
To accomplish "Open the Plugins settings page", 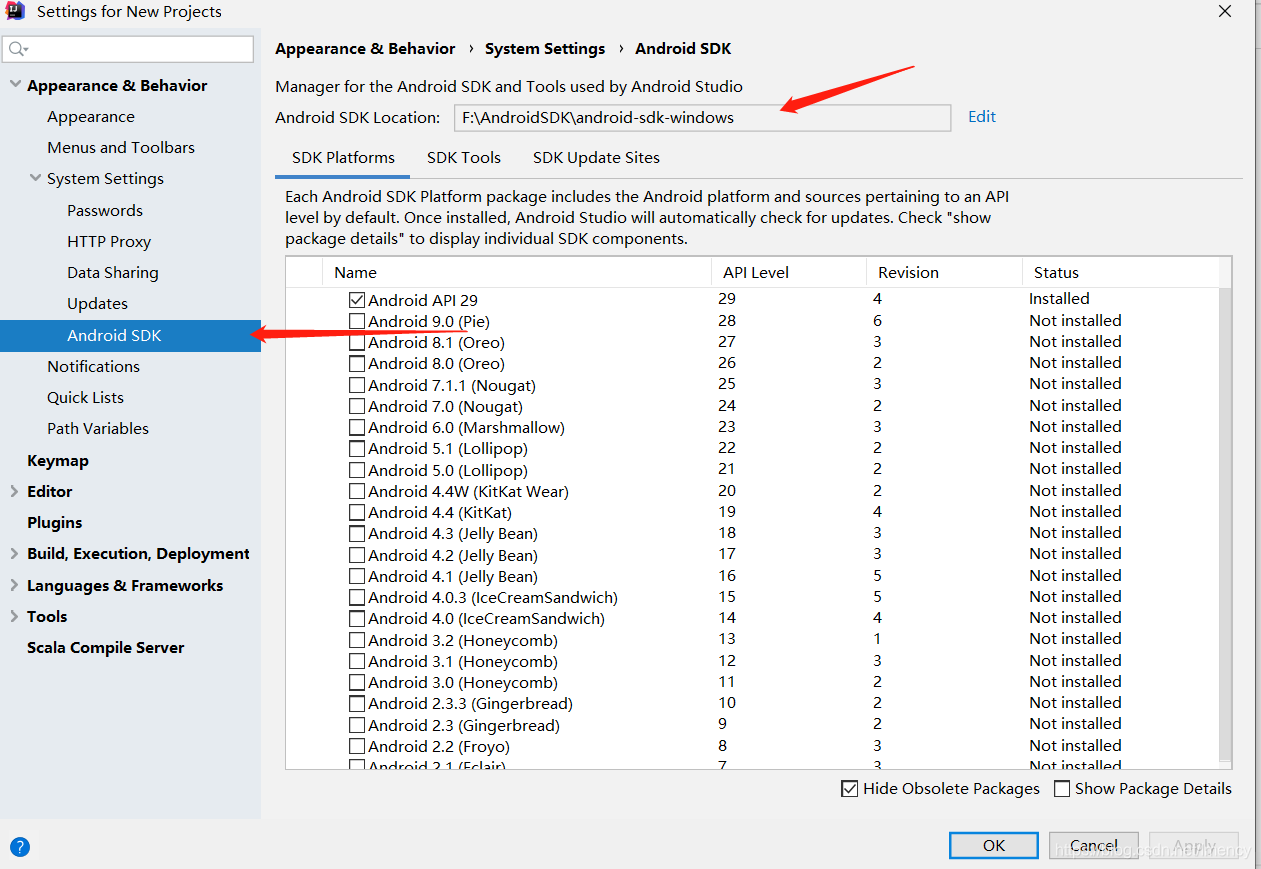I will [54, 522].
